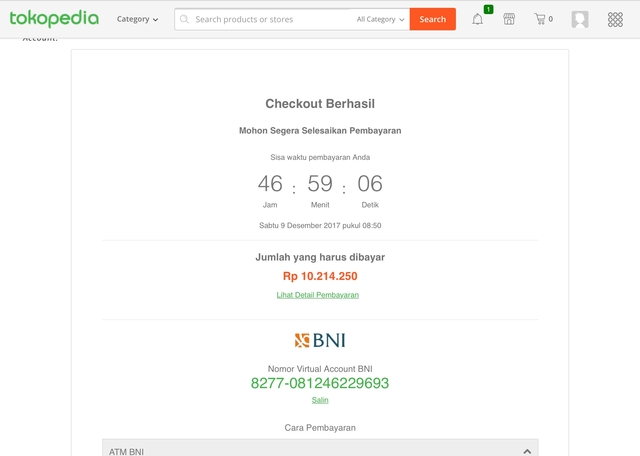Viewport: 640px width, 456px height.
Task: Collapse the ATM BNI section chevron
Action: pyautogui.click(x=527, y=451)
